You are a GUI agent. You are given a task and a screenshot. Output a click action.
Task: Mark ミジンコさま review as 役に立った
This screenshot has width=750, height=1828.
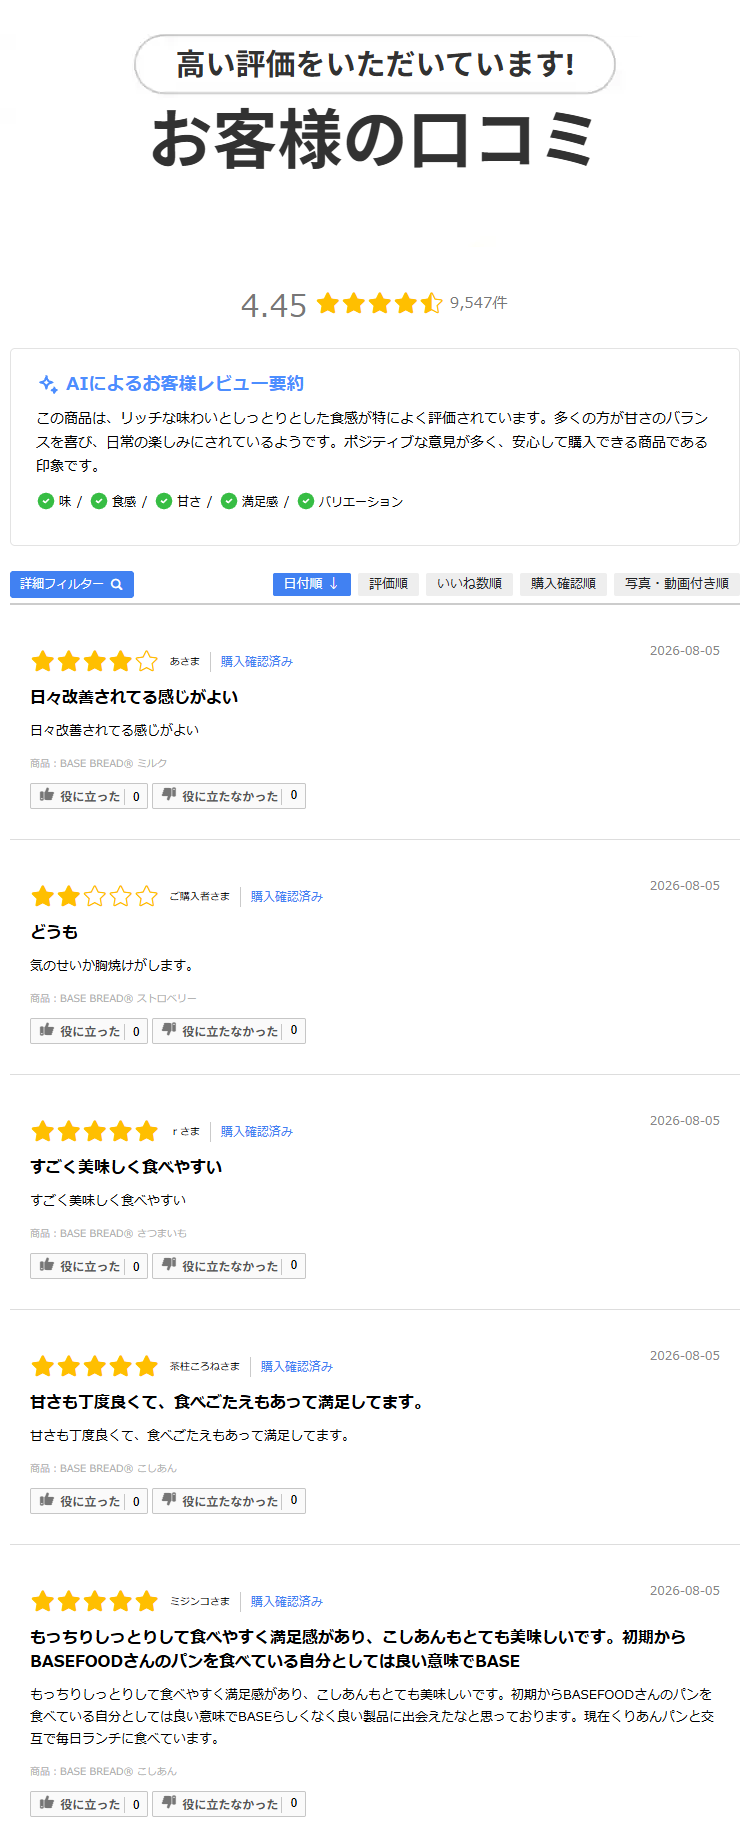(x=89, y=1804)
